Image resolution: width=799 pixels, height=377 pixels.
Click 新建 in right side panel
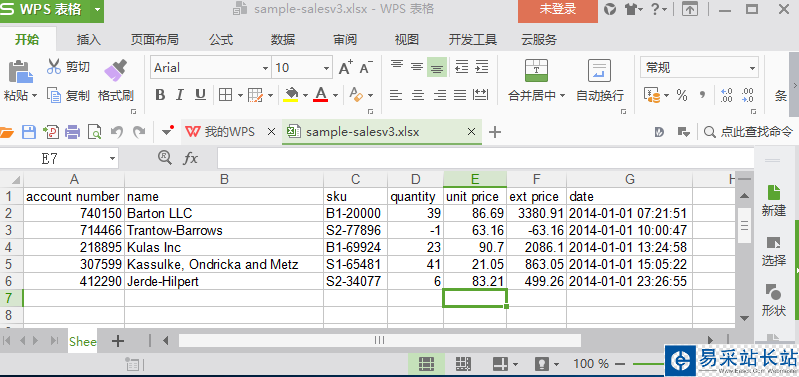tap(774, 200)
